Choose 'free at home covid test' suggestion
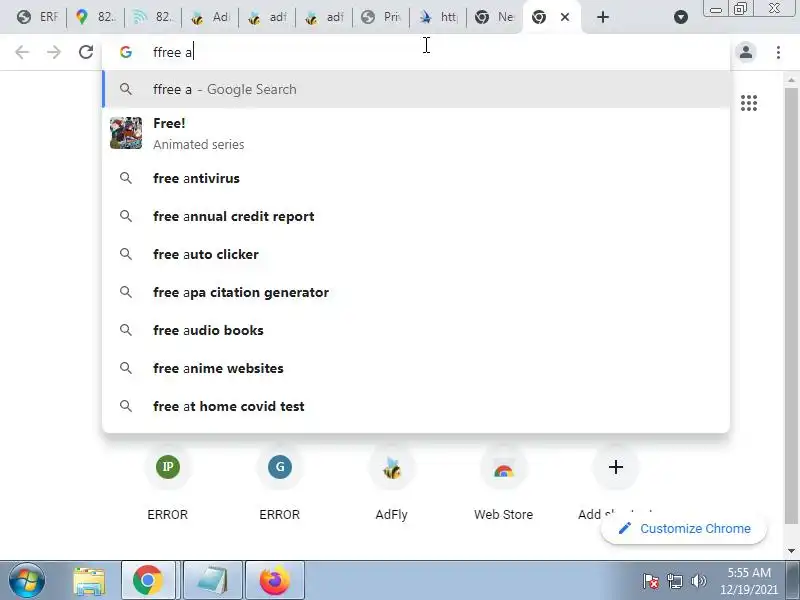 (x=416, y=406)
